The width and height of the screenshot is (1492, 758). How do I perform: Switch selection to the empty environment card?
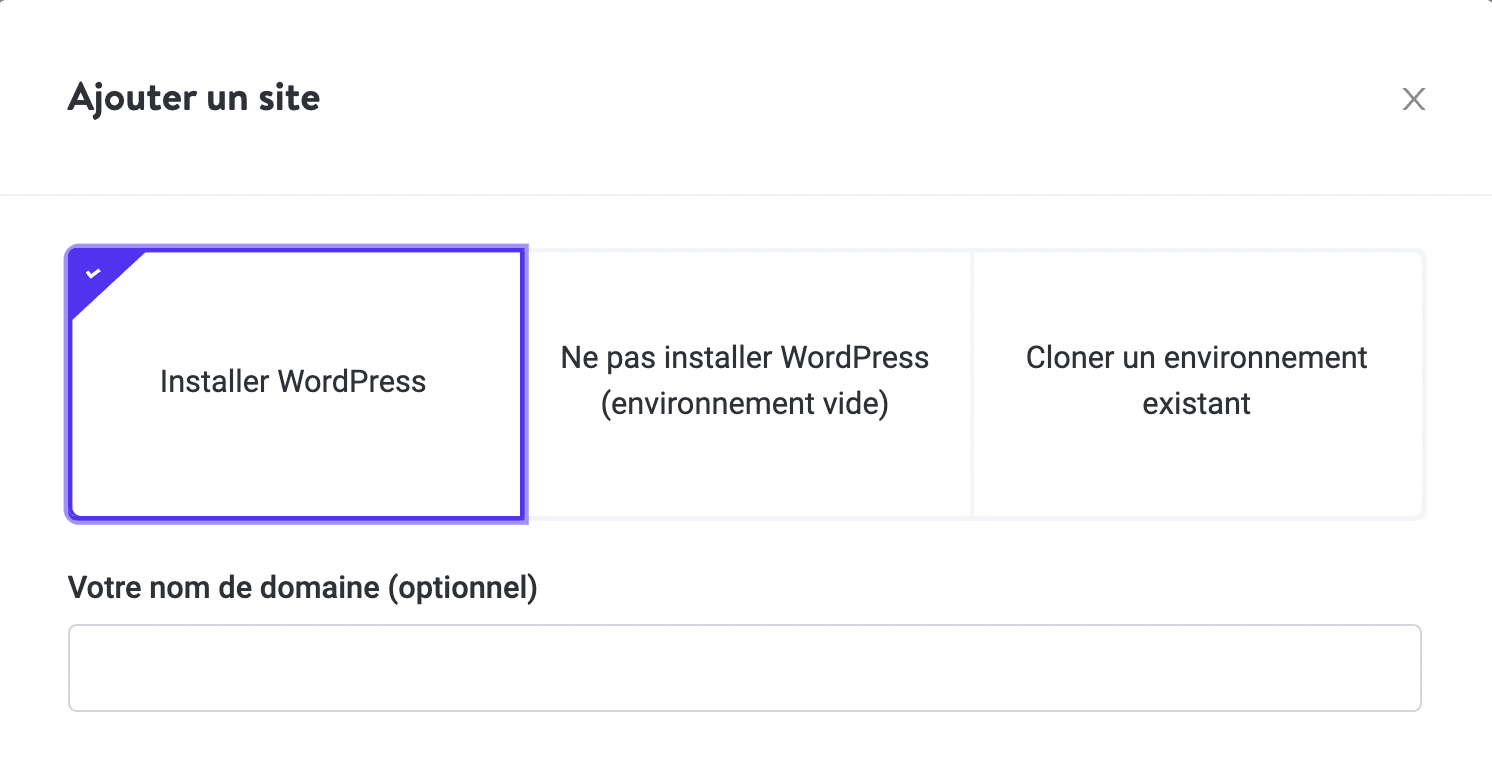click(744, 384)
